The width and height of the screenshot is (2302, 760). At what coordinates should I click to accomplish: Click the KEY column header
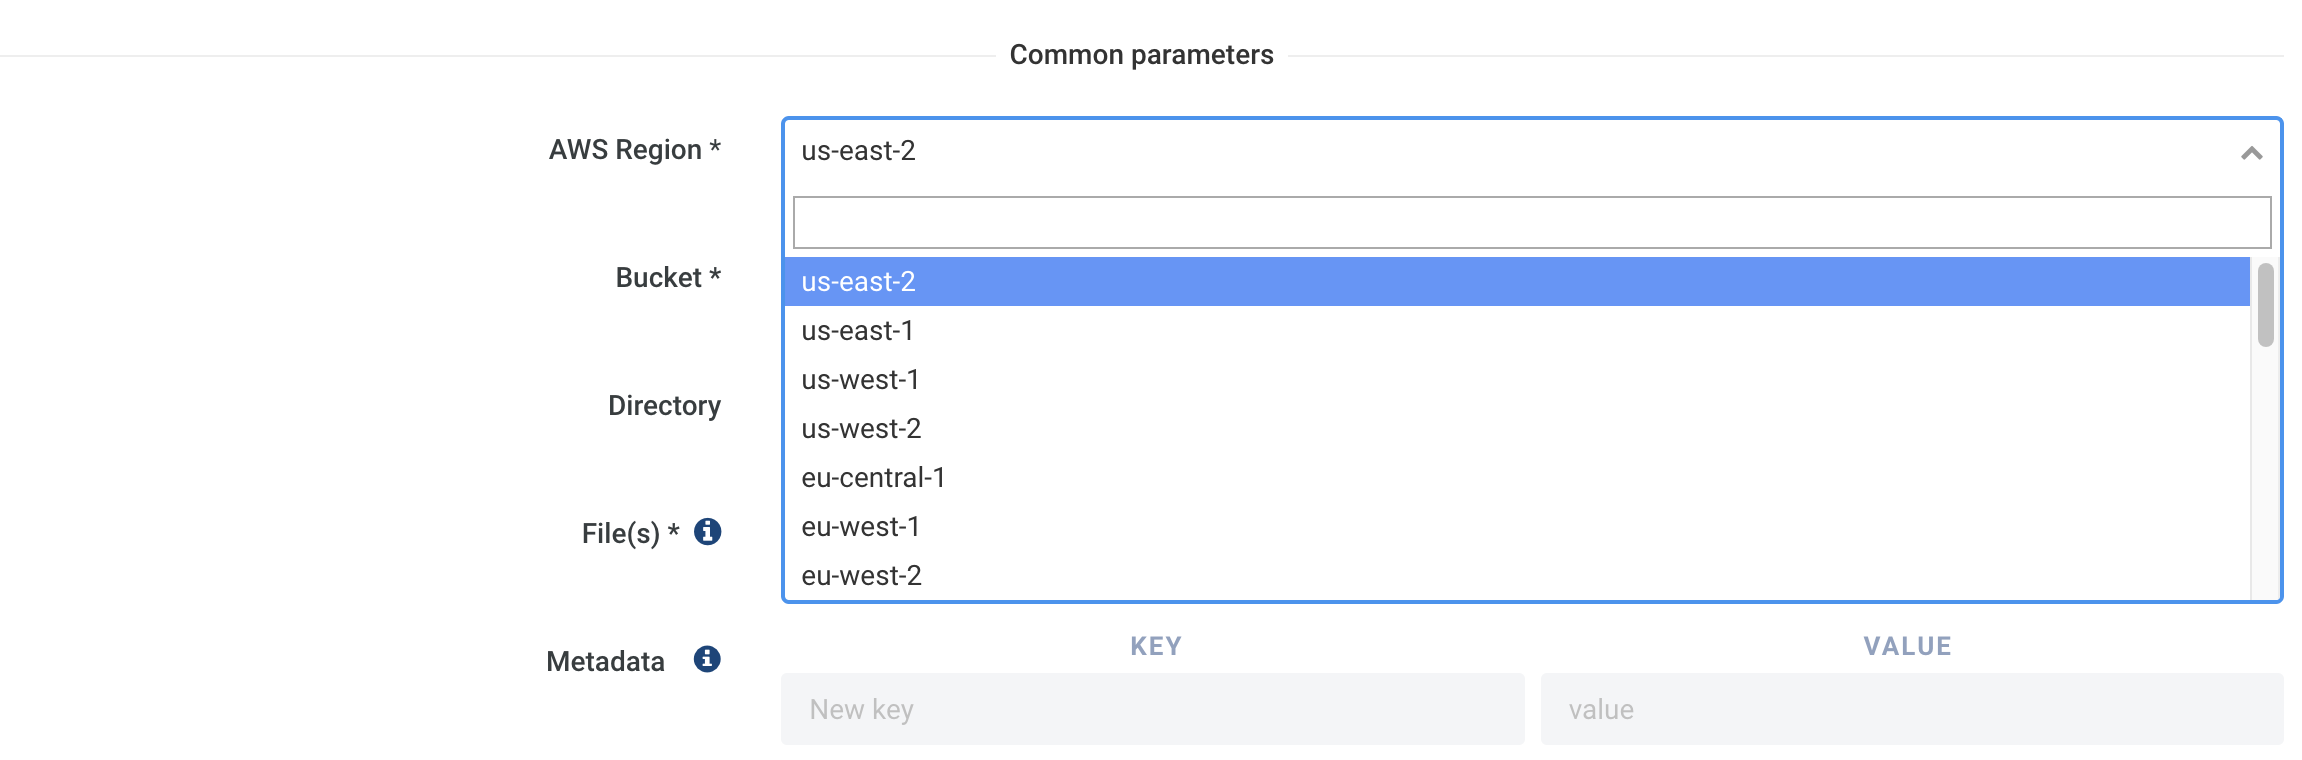(x=1156, y=646)
